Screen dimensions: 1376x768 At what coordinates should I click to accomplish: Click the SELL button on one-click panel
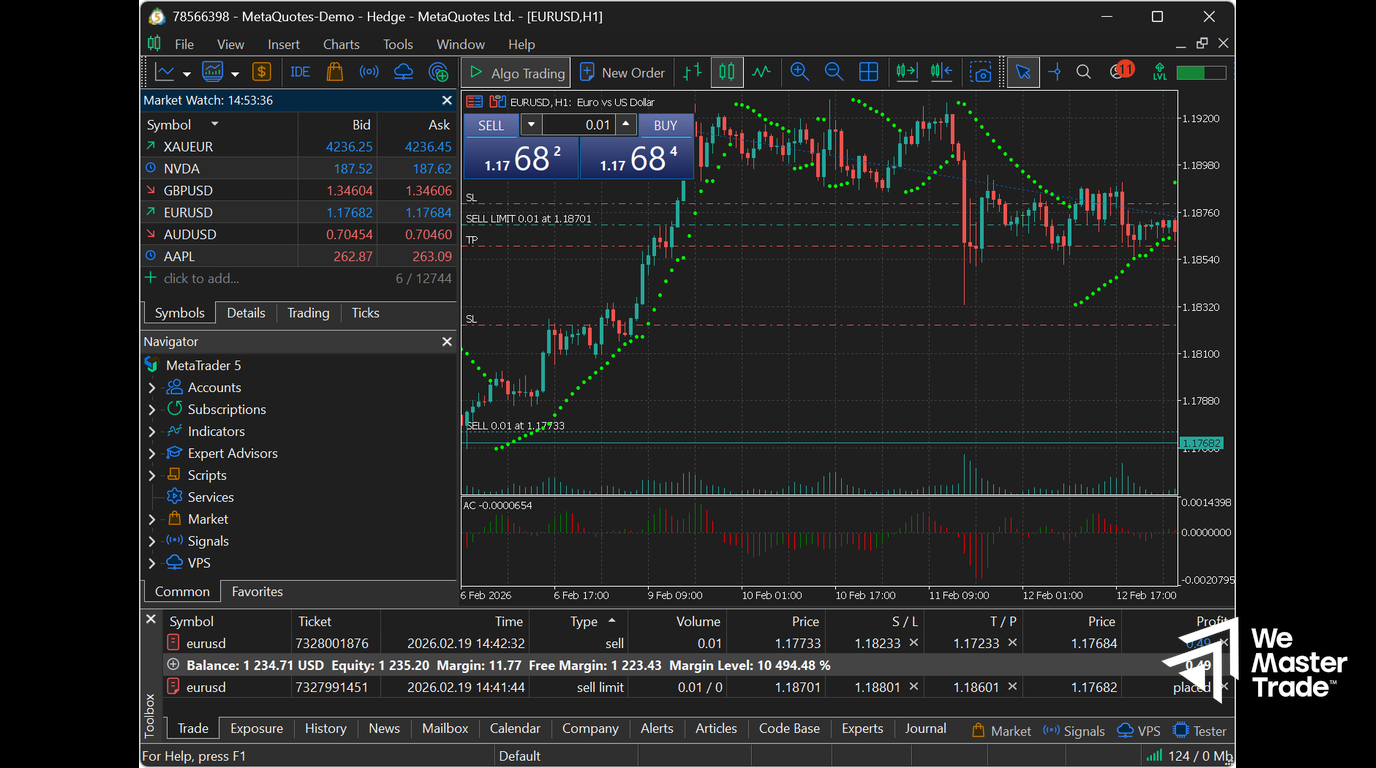(x=491, y=125)
